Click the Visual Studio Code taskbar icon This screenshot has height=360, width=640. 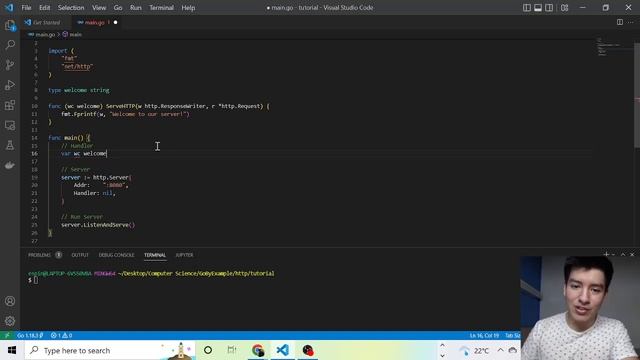pos(282,350)
